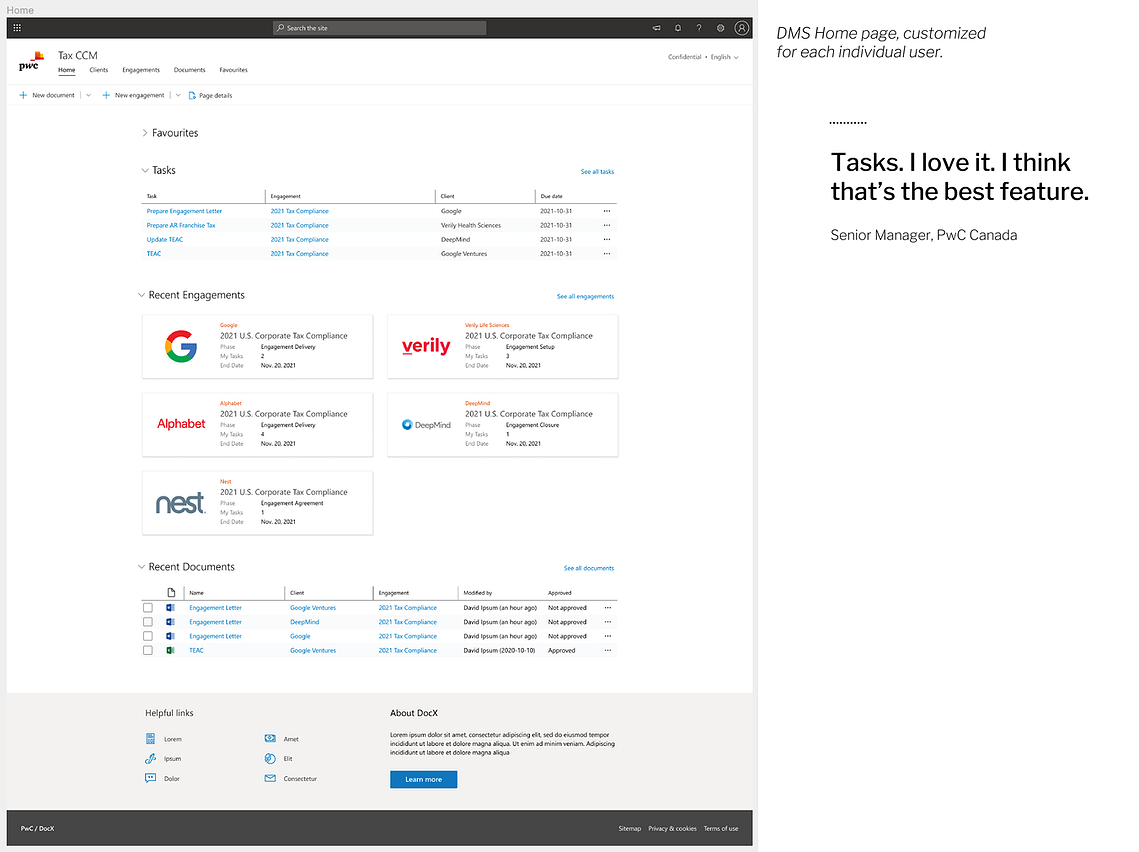Open the Update TEAC task link

(x=165, y=240)
